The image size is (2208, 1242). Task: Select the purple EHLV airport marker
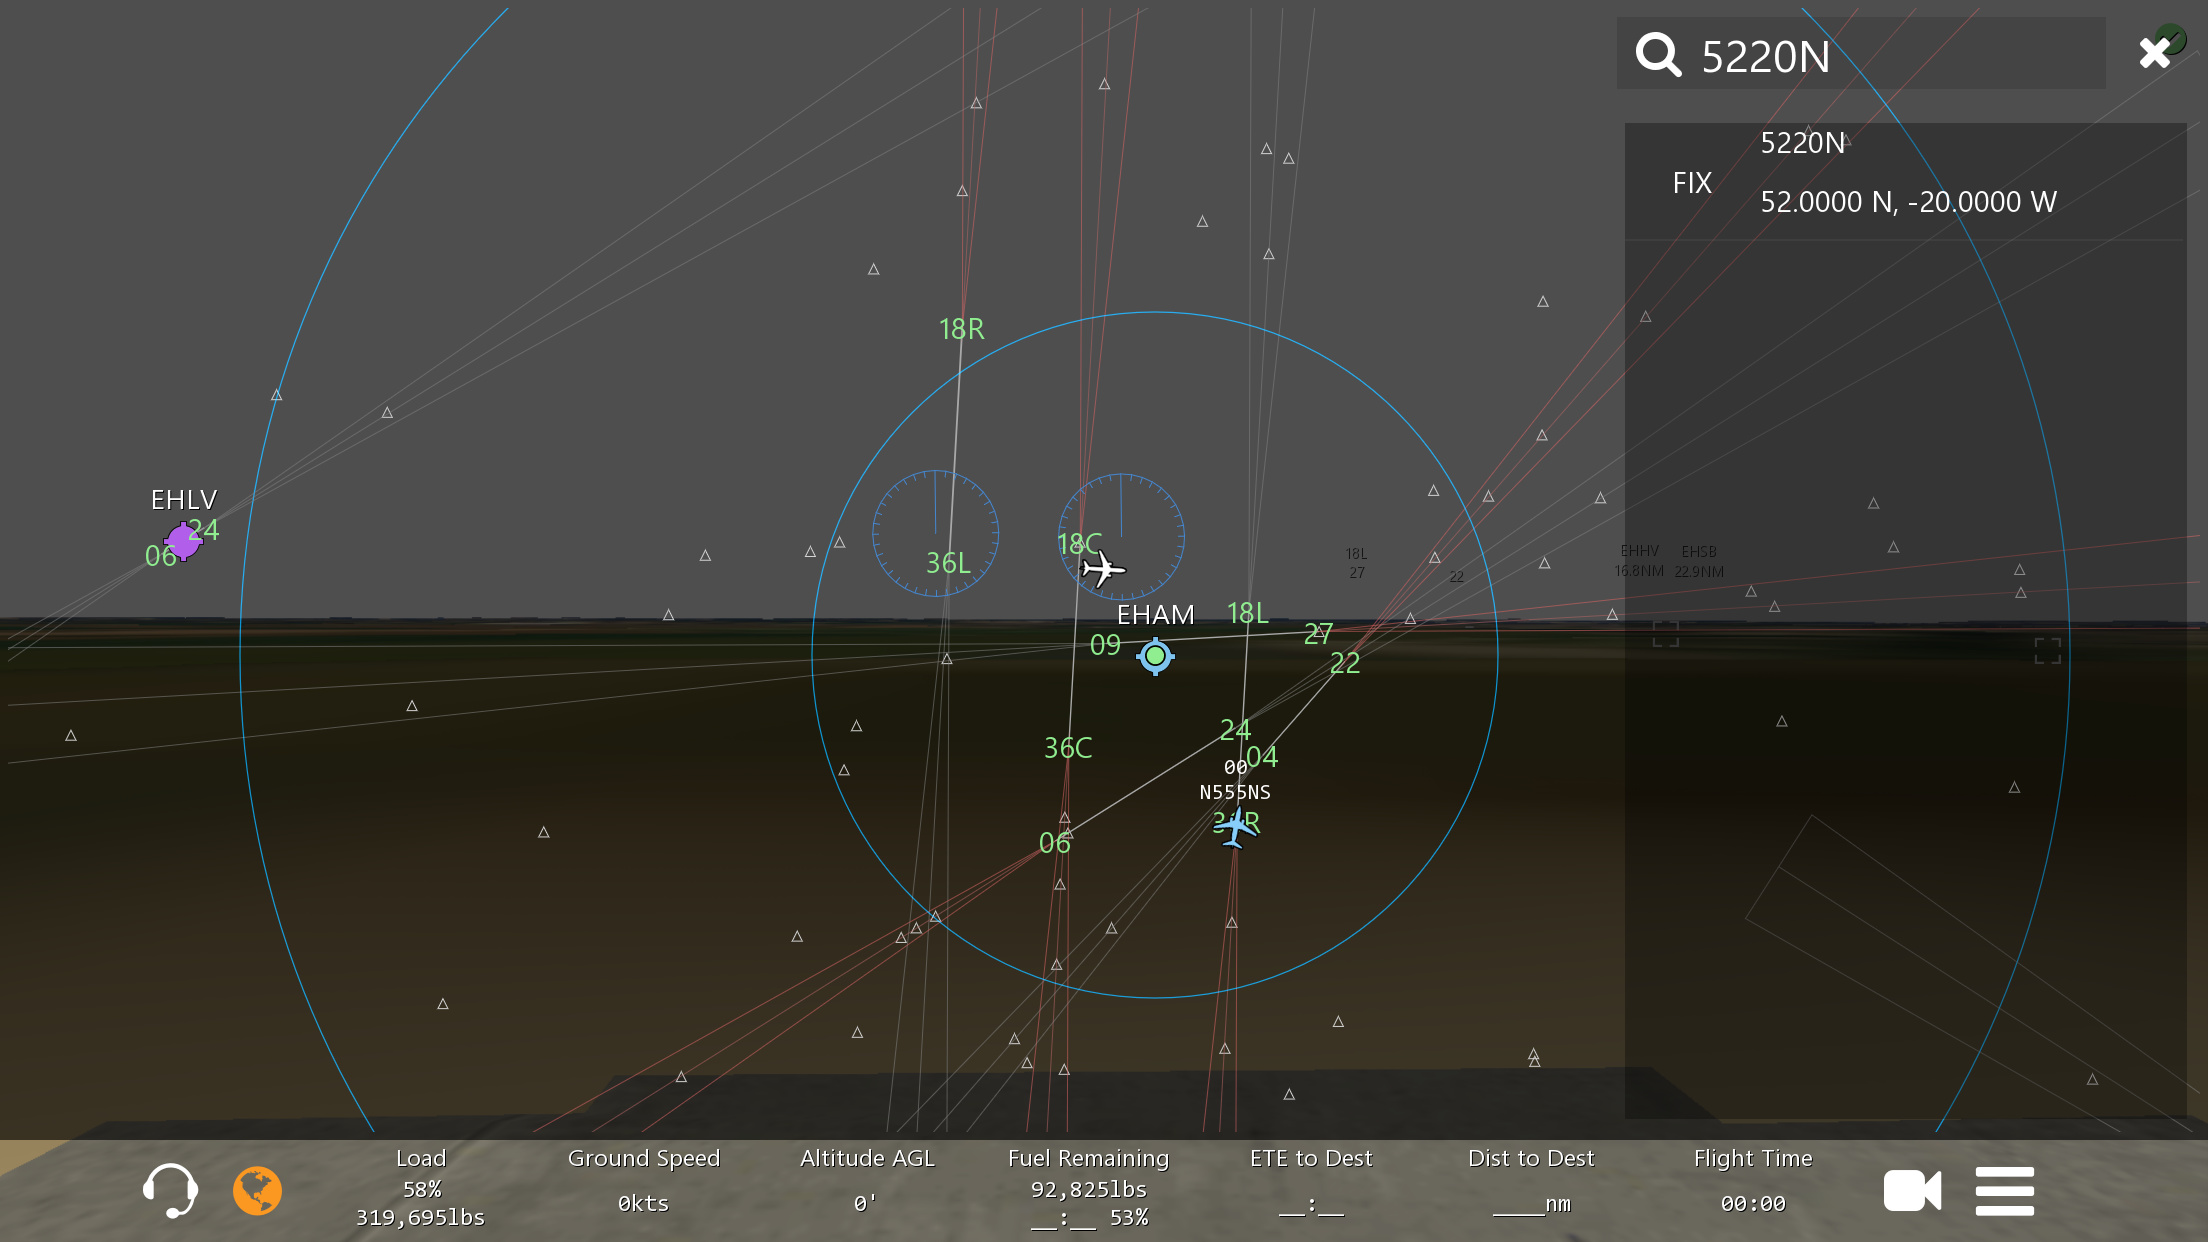(183, 541)
